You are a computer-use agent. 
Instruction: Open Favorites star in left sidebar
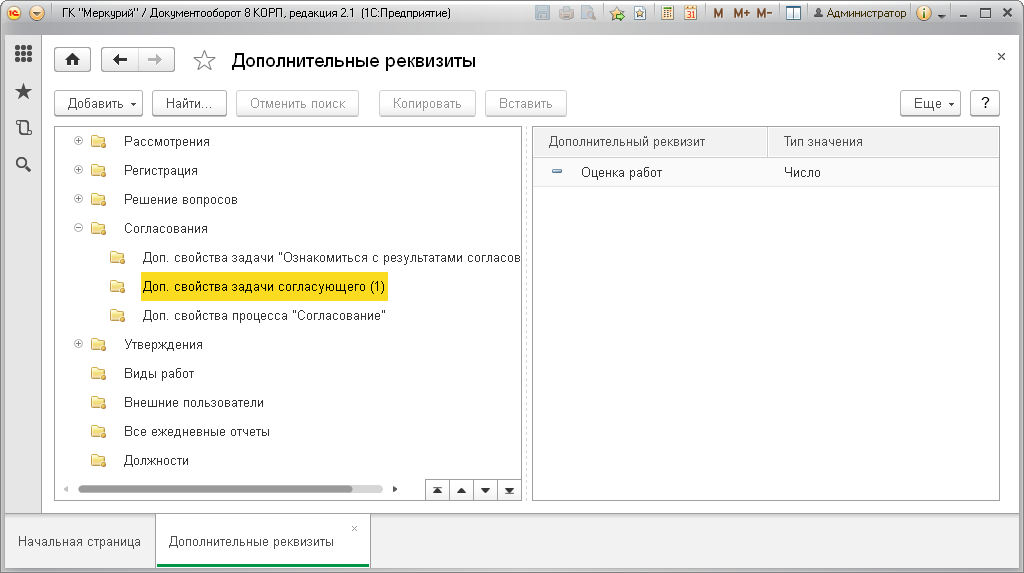[24, 91]
